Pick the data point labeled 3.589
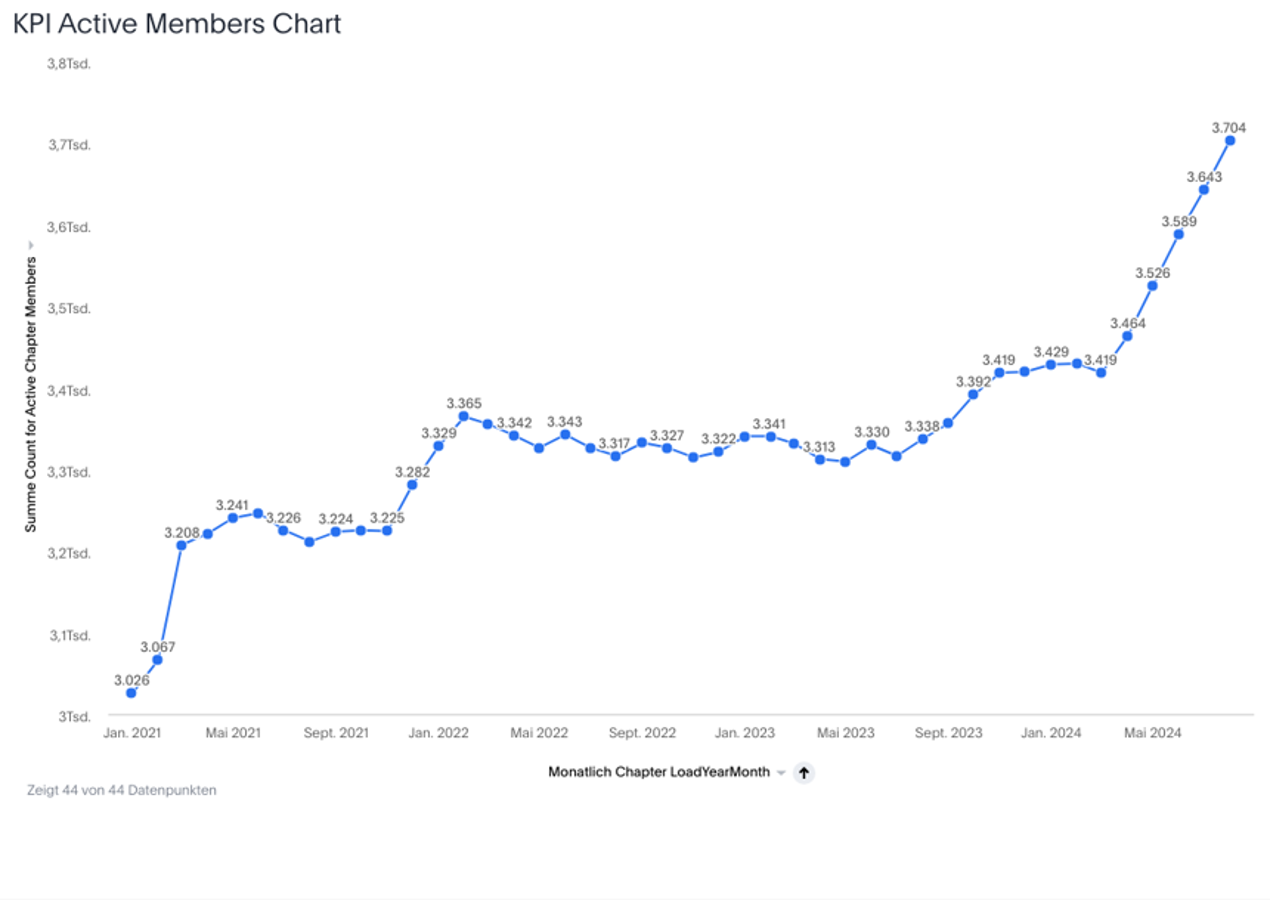The width and height of the screenshot is (1270, 900). 1179,234
